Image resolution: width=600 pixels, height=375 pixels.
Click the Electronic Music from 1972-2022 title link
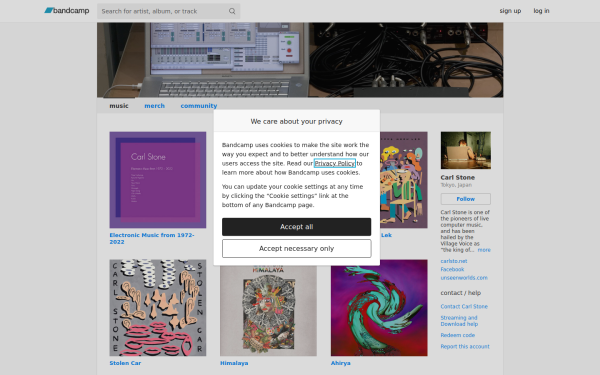coord(152,238)
